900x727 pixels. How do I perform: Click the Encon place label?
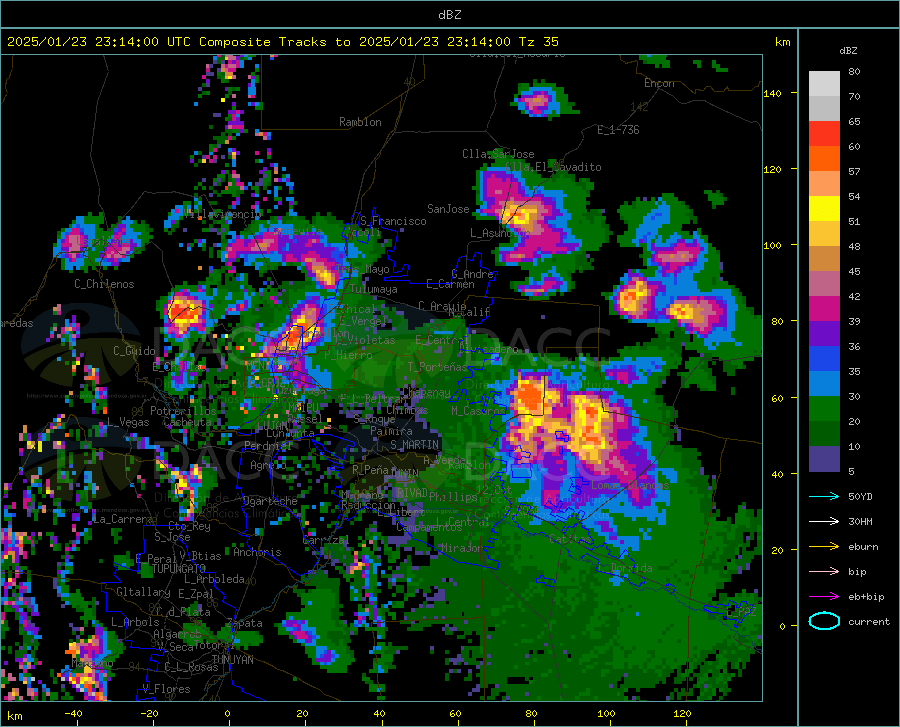(x=659, y=83)
